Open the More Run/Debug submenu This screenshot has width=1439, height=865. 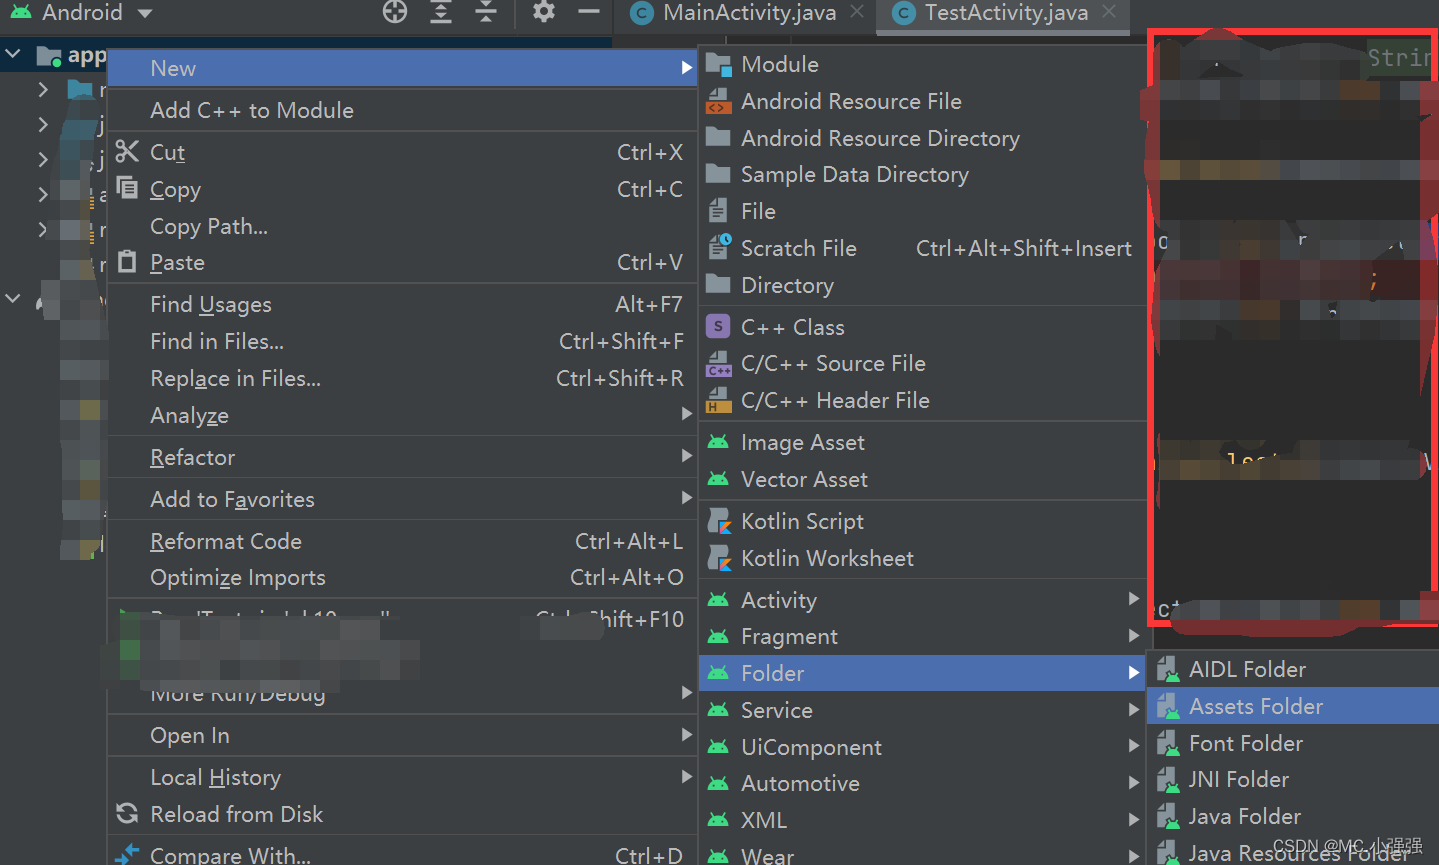tap(402, 693)
